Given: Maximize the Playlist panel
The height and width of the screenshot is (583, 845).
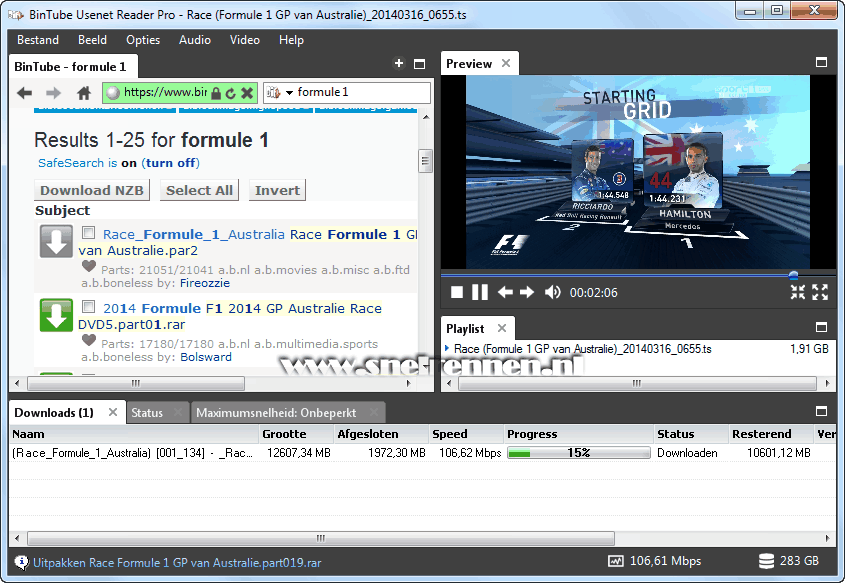Looking at the screenshot, I should click(x=821, y=327).
